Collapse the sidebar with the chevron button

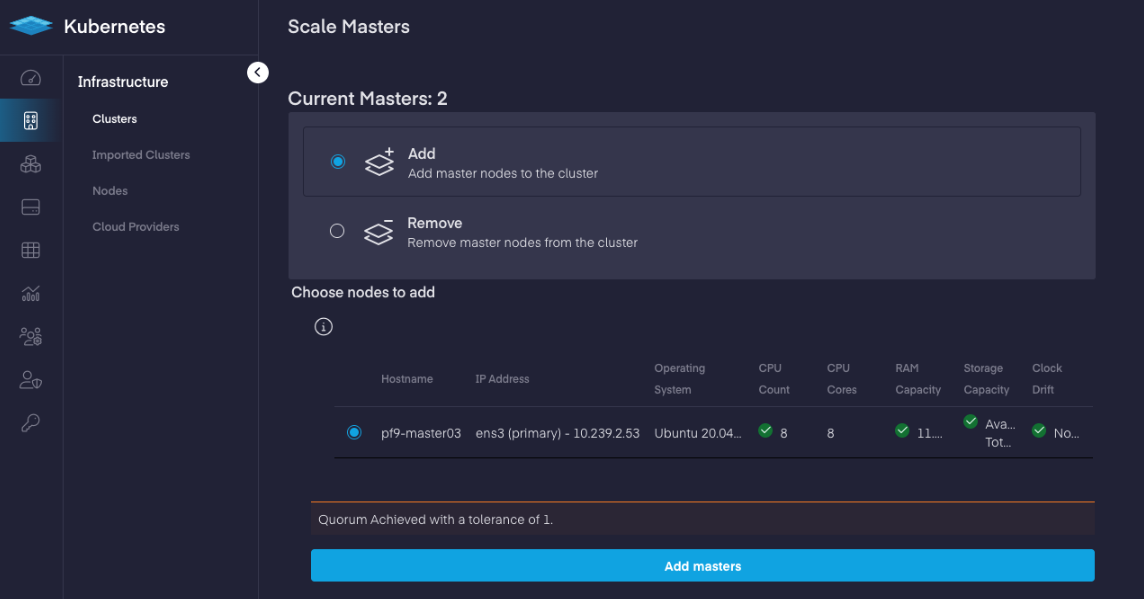(258, 72)
